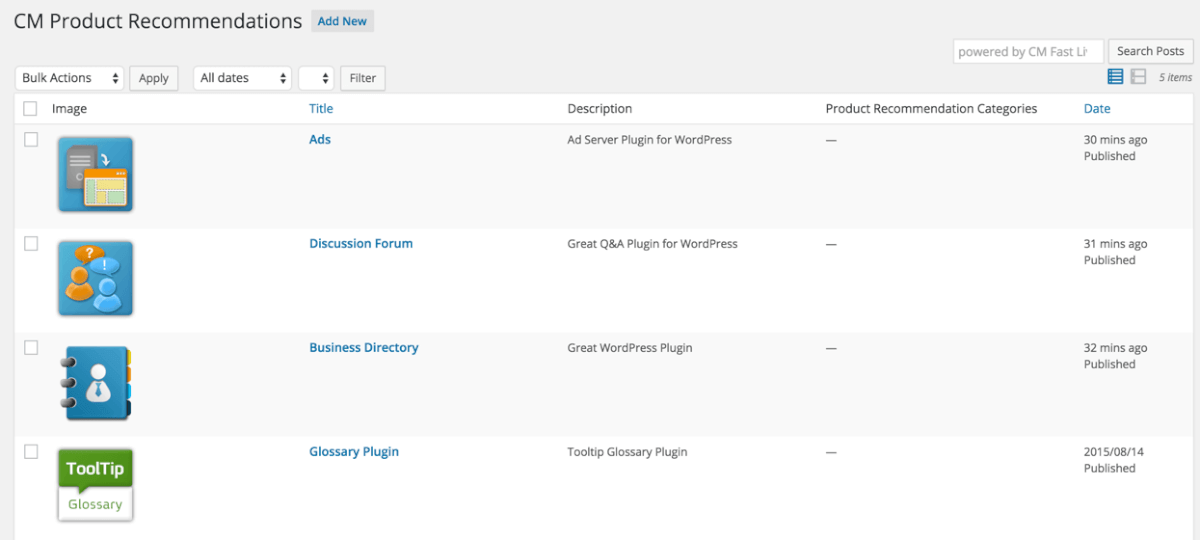Sort the list by Date column
This screenshot has width=1200, height=540.
click(1097, 109)
